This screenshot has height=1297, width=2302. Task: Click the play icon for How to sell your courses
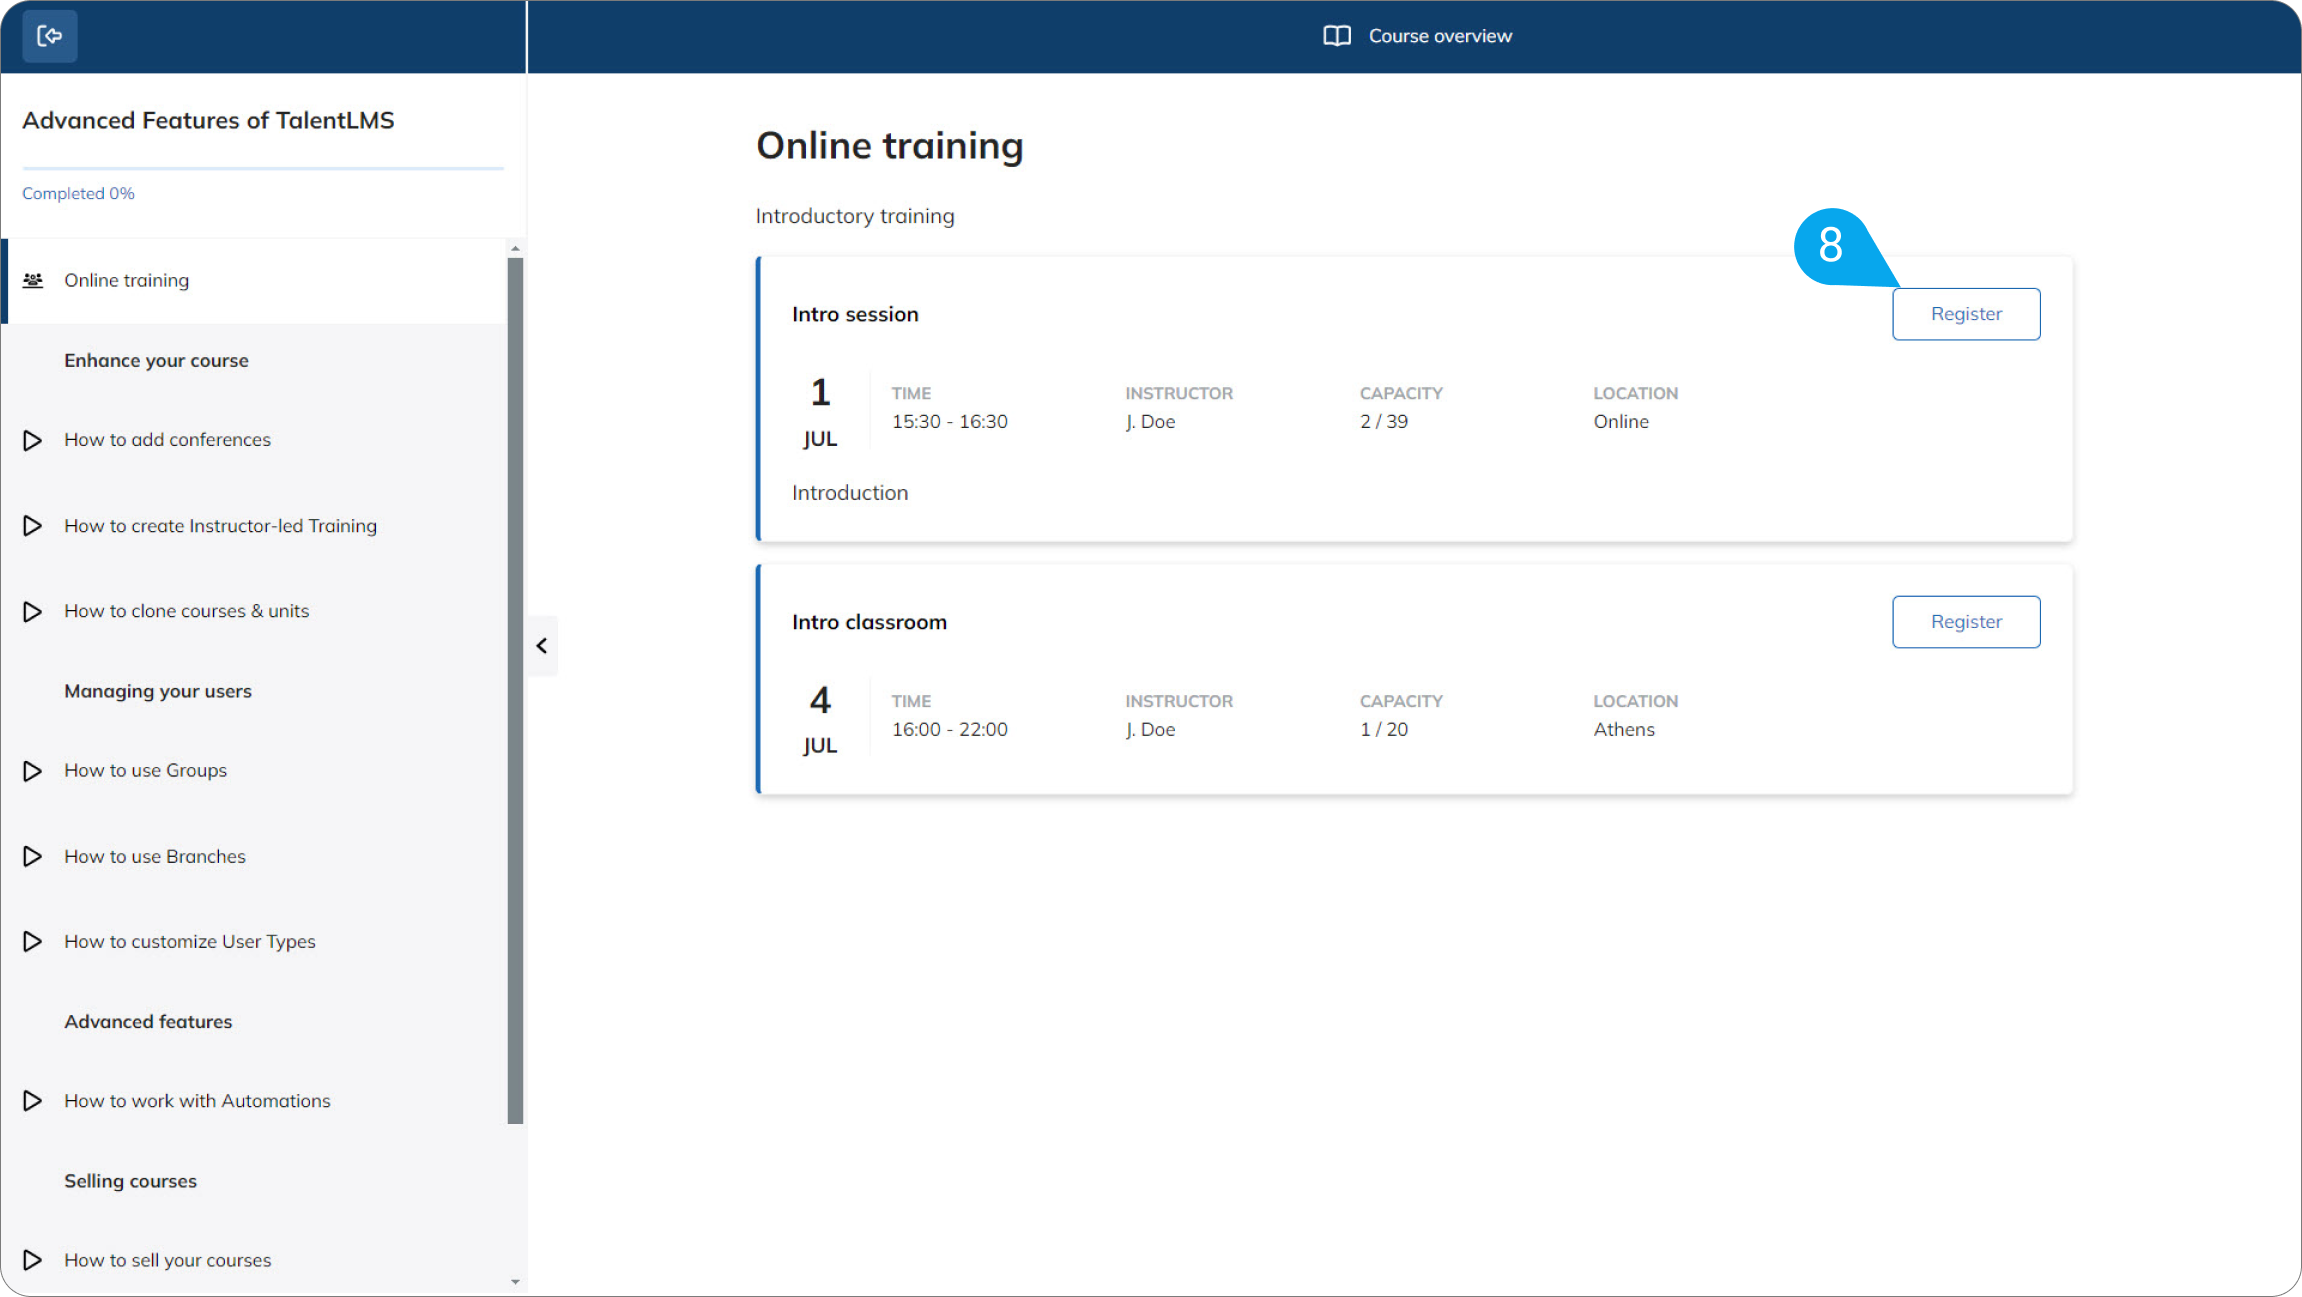tap(31, 1260)
